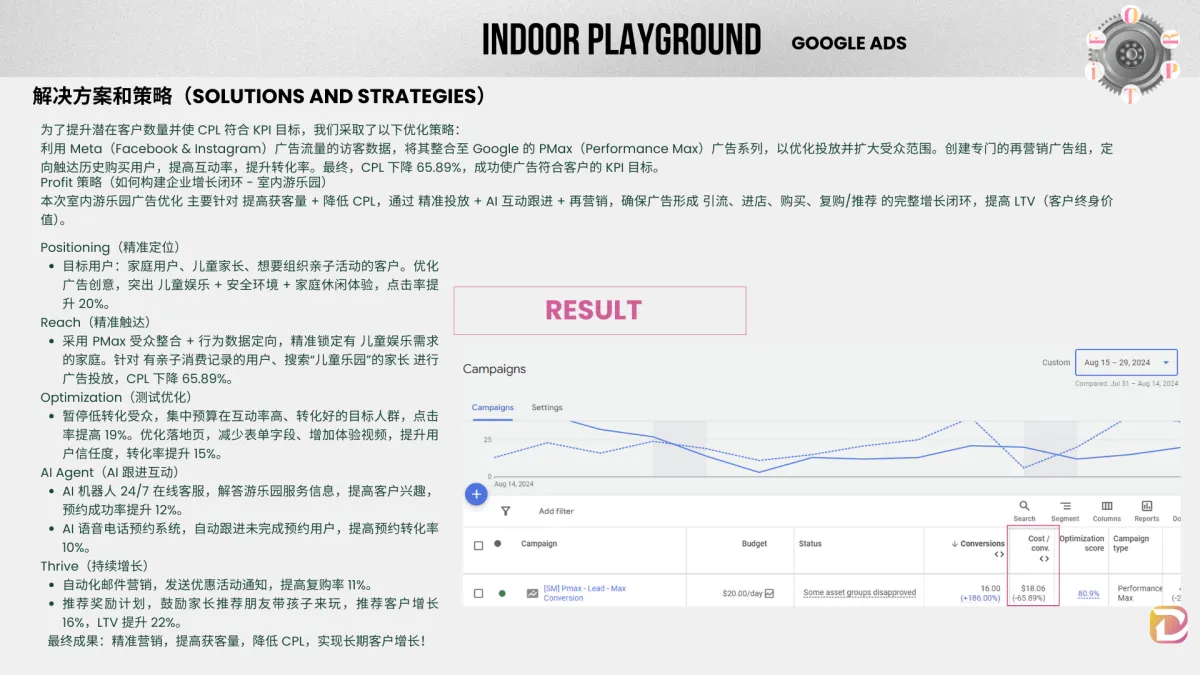Click the Optimization (测试优化) heading
The image size is (1200, 675).
[x=118, y=397]
